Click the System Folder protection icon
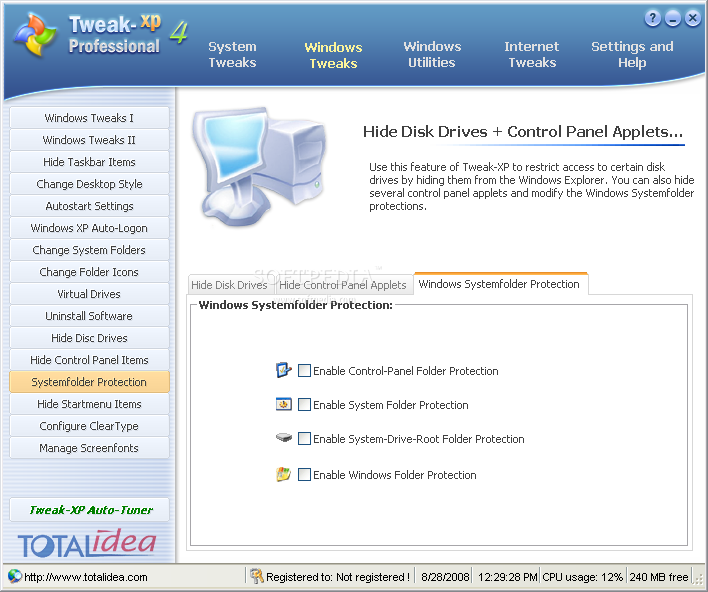 284,404
